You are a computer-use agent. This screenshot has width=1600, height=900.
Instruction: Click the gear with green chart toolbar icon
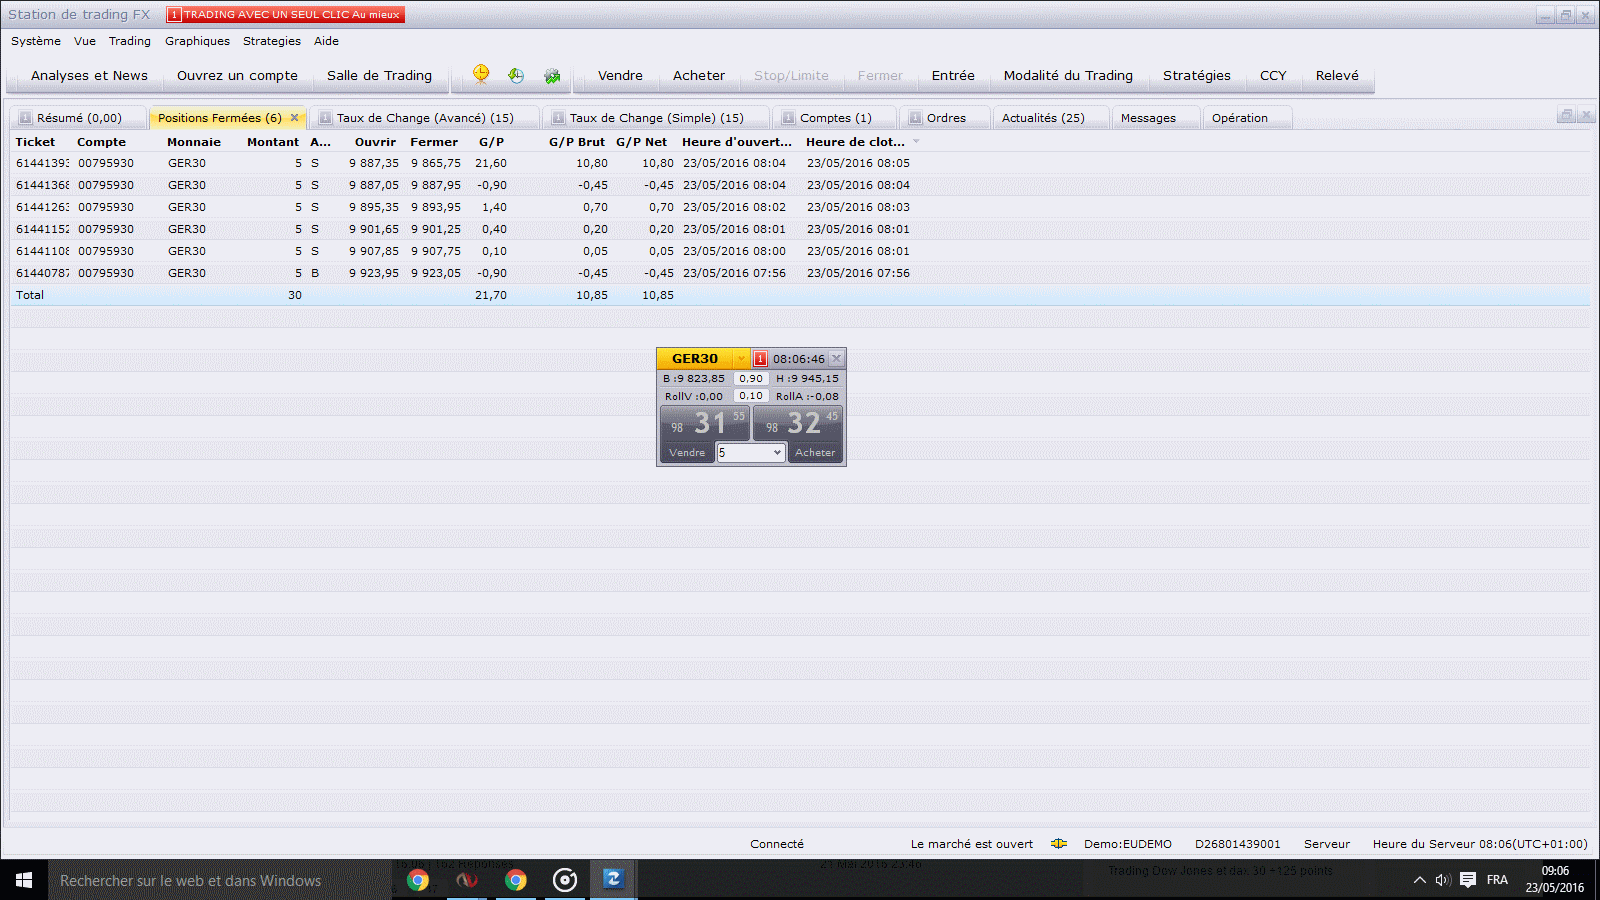tap(552, 75)
